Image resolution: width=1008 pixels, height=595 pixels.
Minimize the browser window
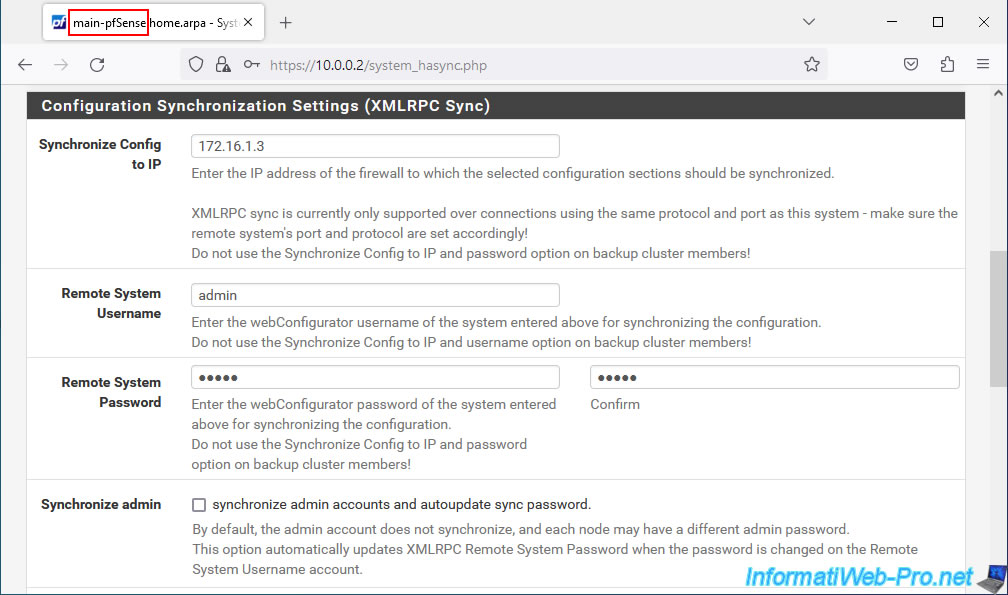click(892, 22)
